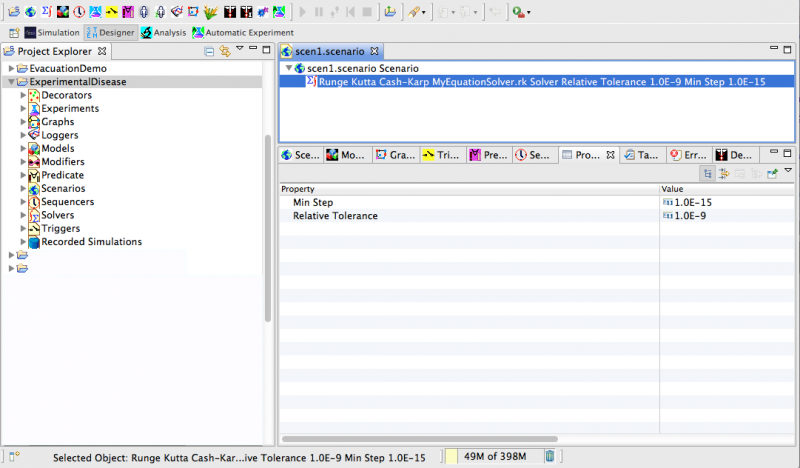The height and width of the screenshot is (468, 800).
Task: Toggle Show Advanced Properties
Action: pyautogui.click(x=723, y=174)
